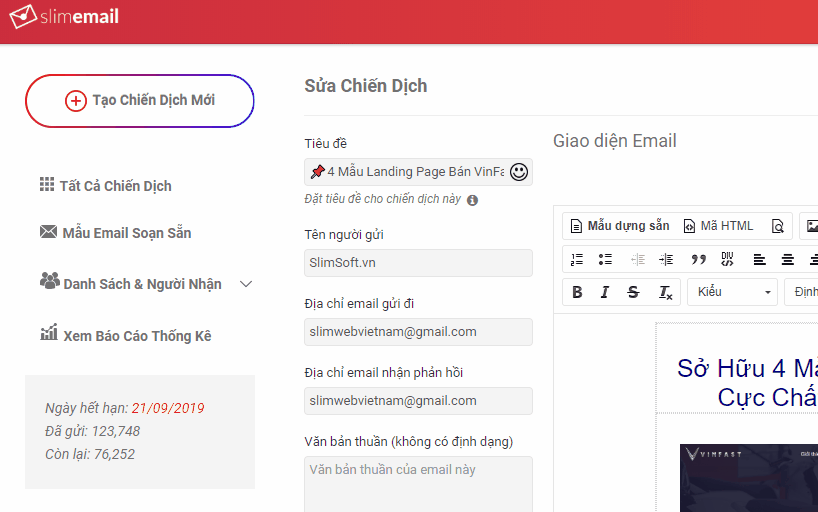818x512 pixels.
Task: Click the Tên người gửi input field
Action: pyautogui.click(x=418, y=263)
